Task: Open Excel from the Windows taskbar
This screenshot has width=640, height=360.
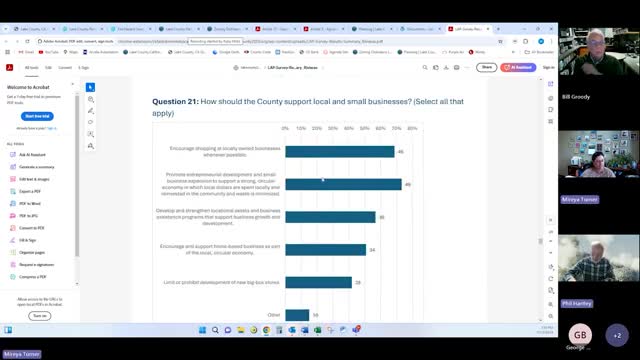Action: 318,330
